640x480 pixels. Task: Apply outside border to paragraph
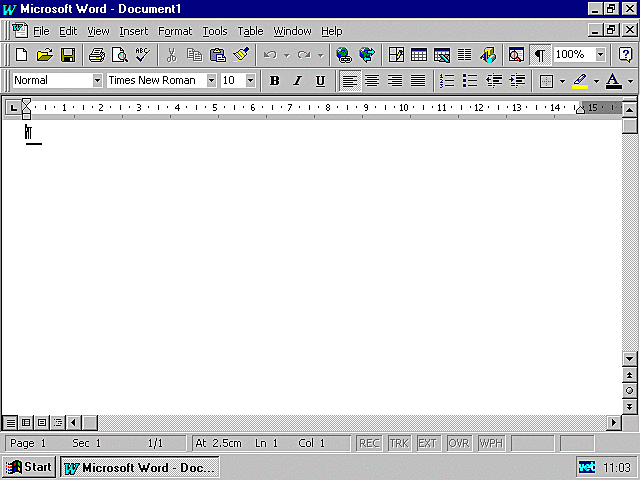[546, 81]
